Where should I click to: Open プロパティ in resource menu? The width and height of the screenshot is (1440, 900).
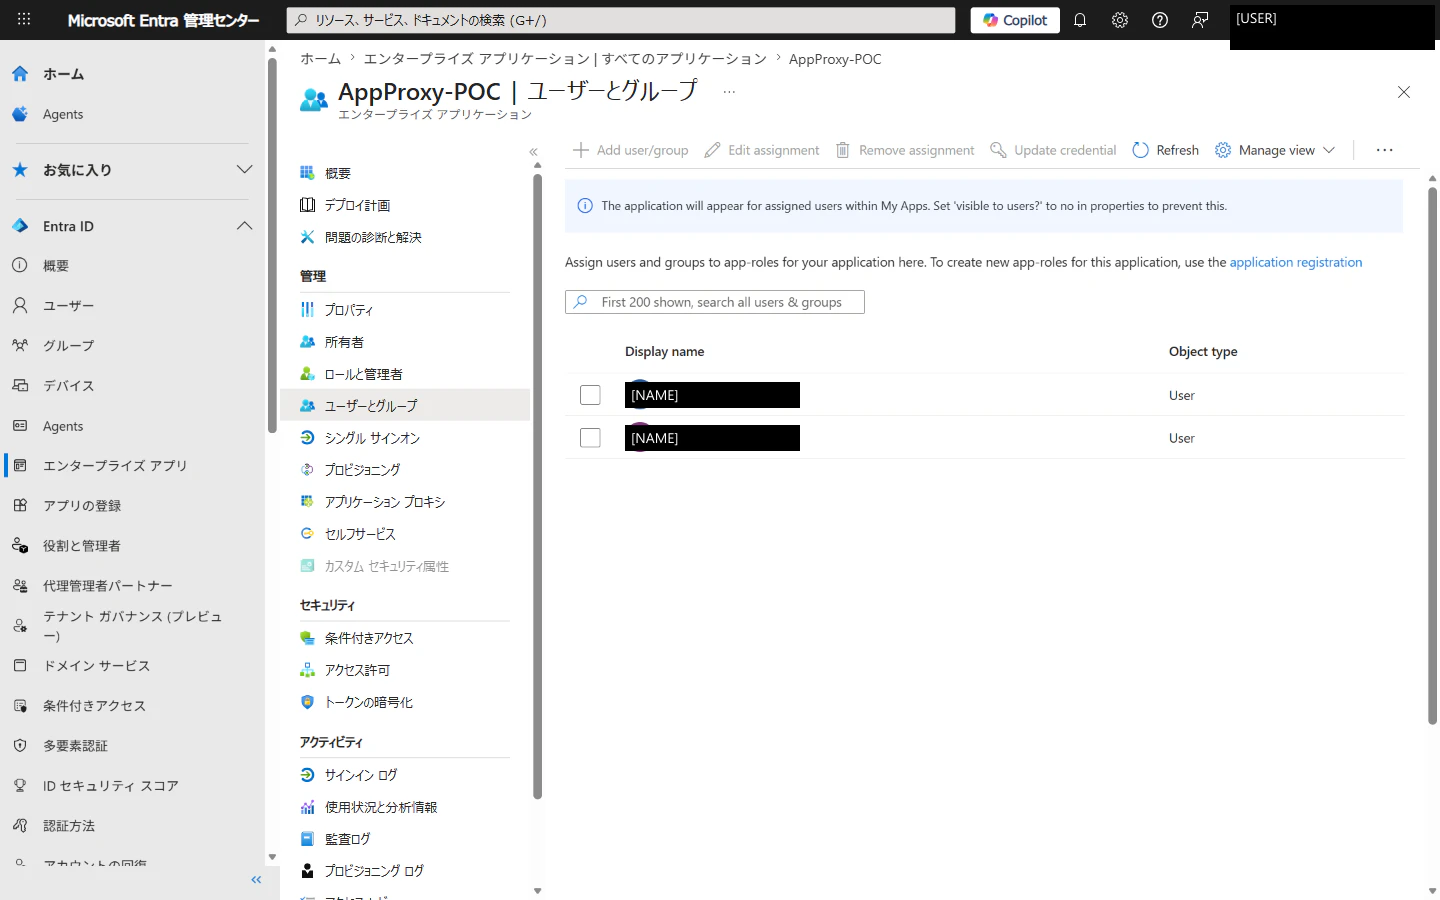349,310
